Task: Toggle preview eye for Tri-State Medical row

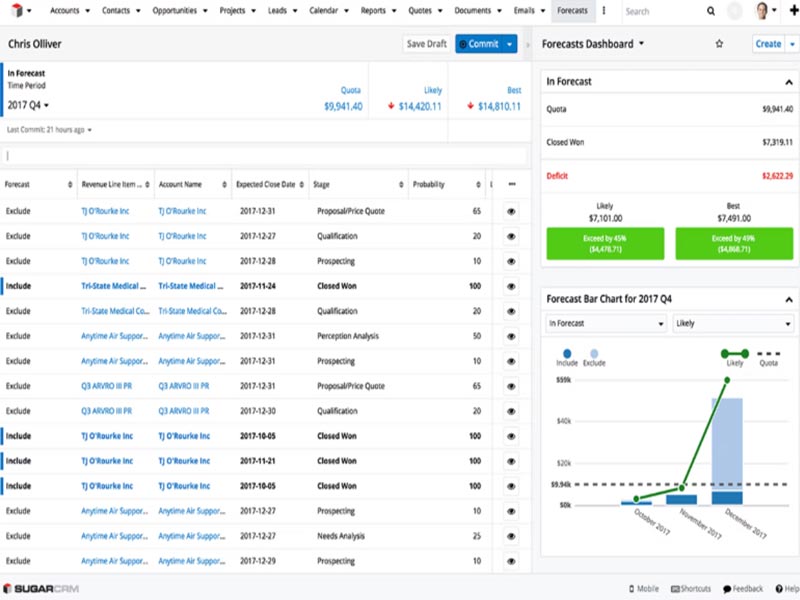Action: click(510, 286)
